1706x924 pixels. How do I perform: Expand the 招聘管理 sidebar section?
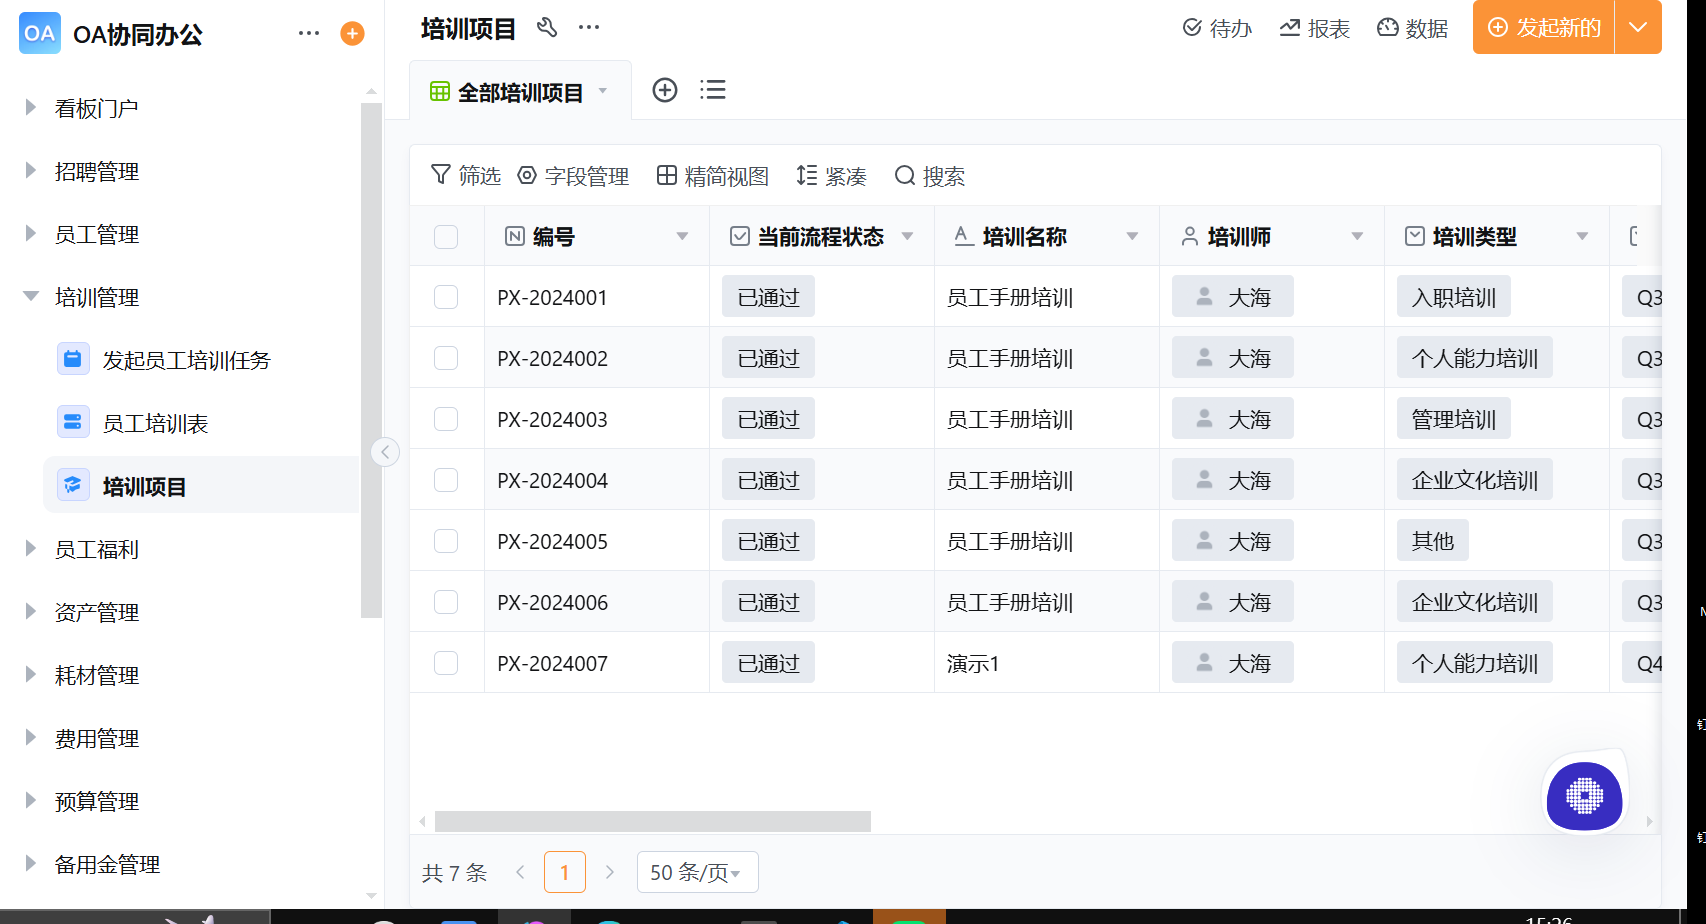click(97, 171)
